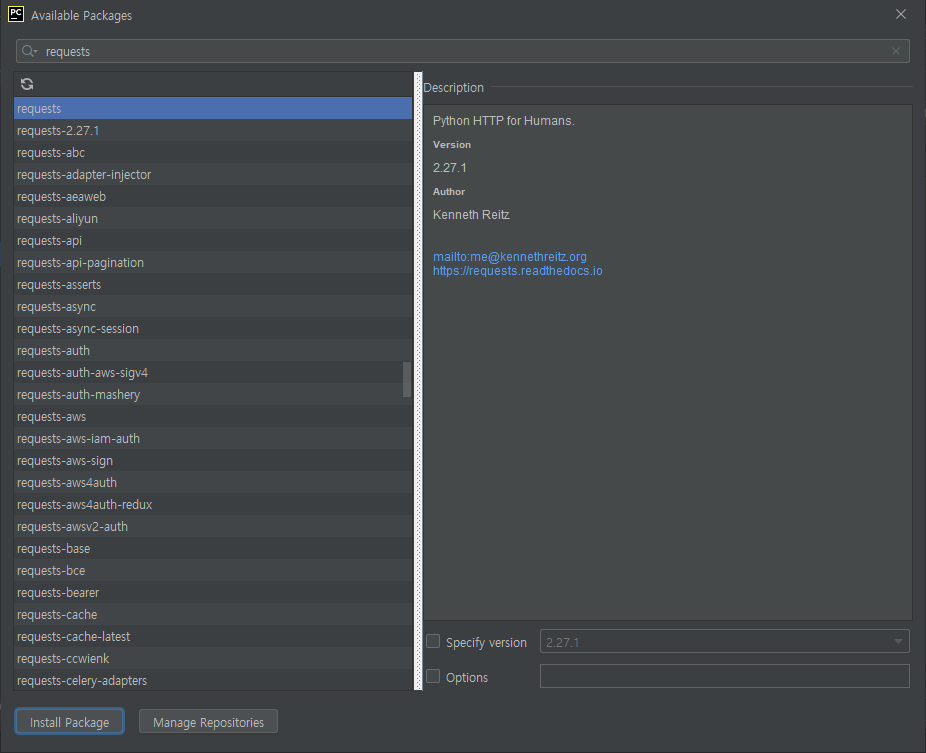Enable the Specify version checkbox
Image resolution: width=926 pixels, height=753 pixels.
point(433,641)
